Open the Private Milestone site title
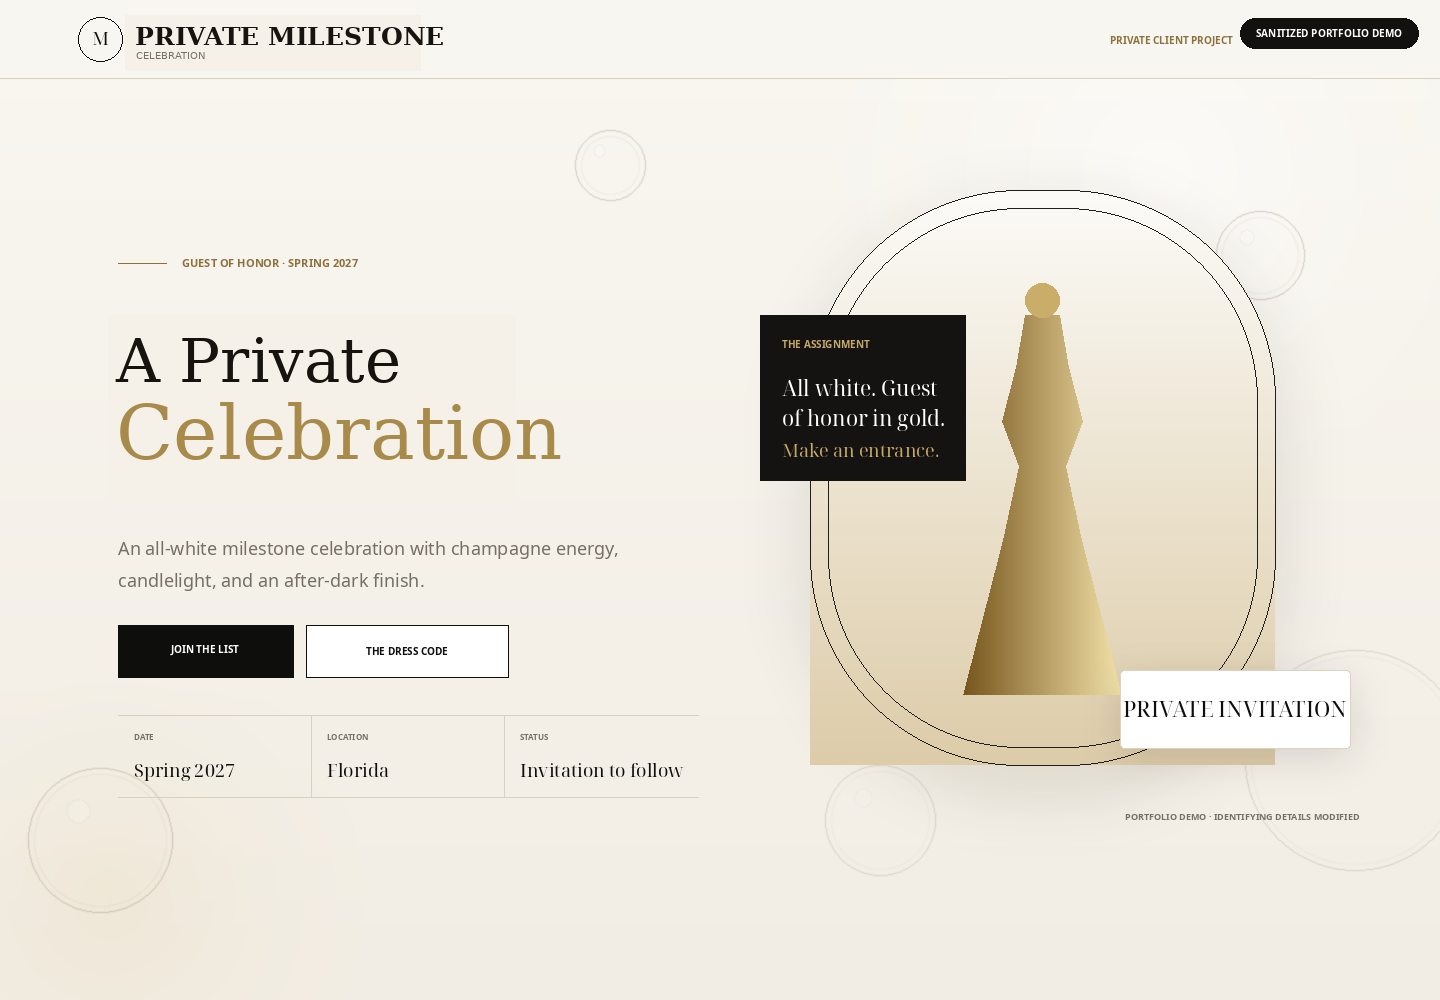The image size is (1440, 1000). pyautogui.click(x=289, y=36)
